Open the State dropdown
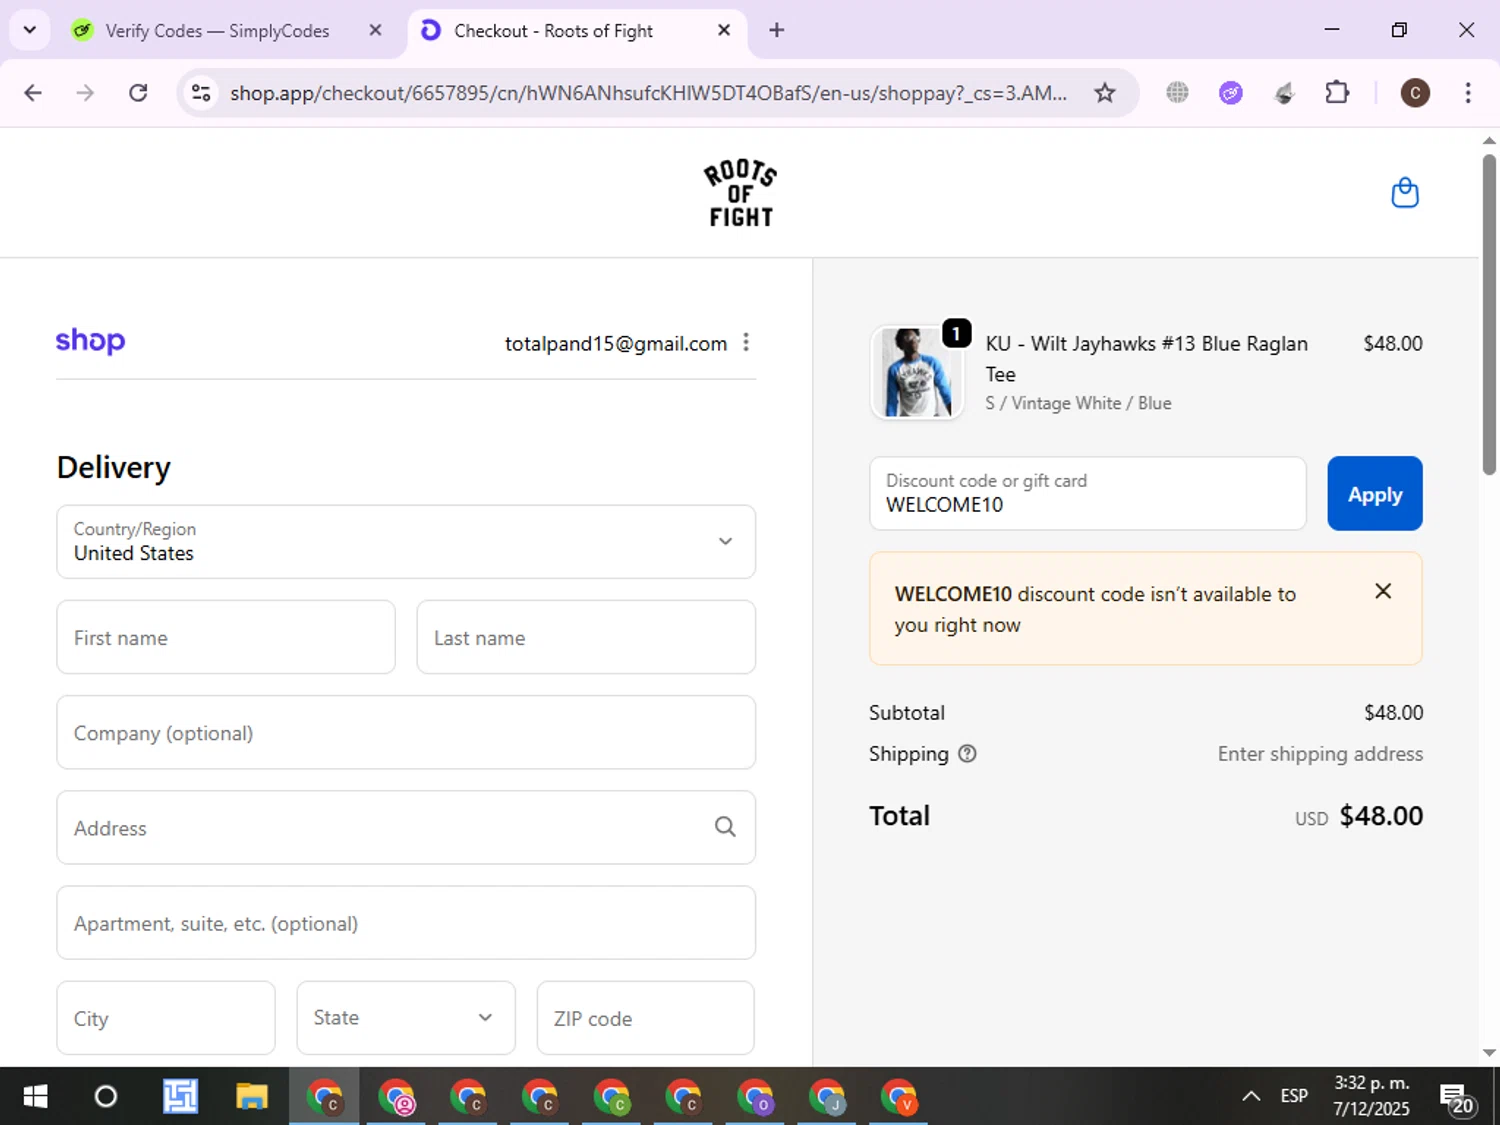 [406, 1017]
